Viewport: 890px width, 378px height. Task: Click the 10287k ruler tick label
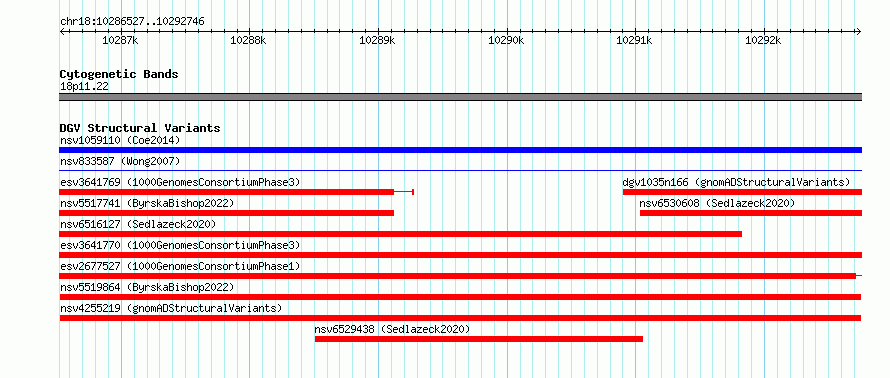[x=120, y=41]
